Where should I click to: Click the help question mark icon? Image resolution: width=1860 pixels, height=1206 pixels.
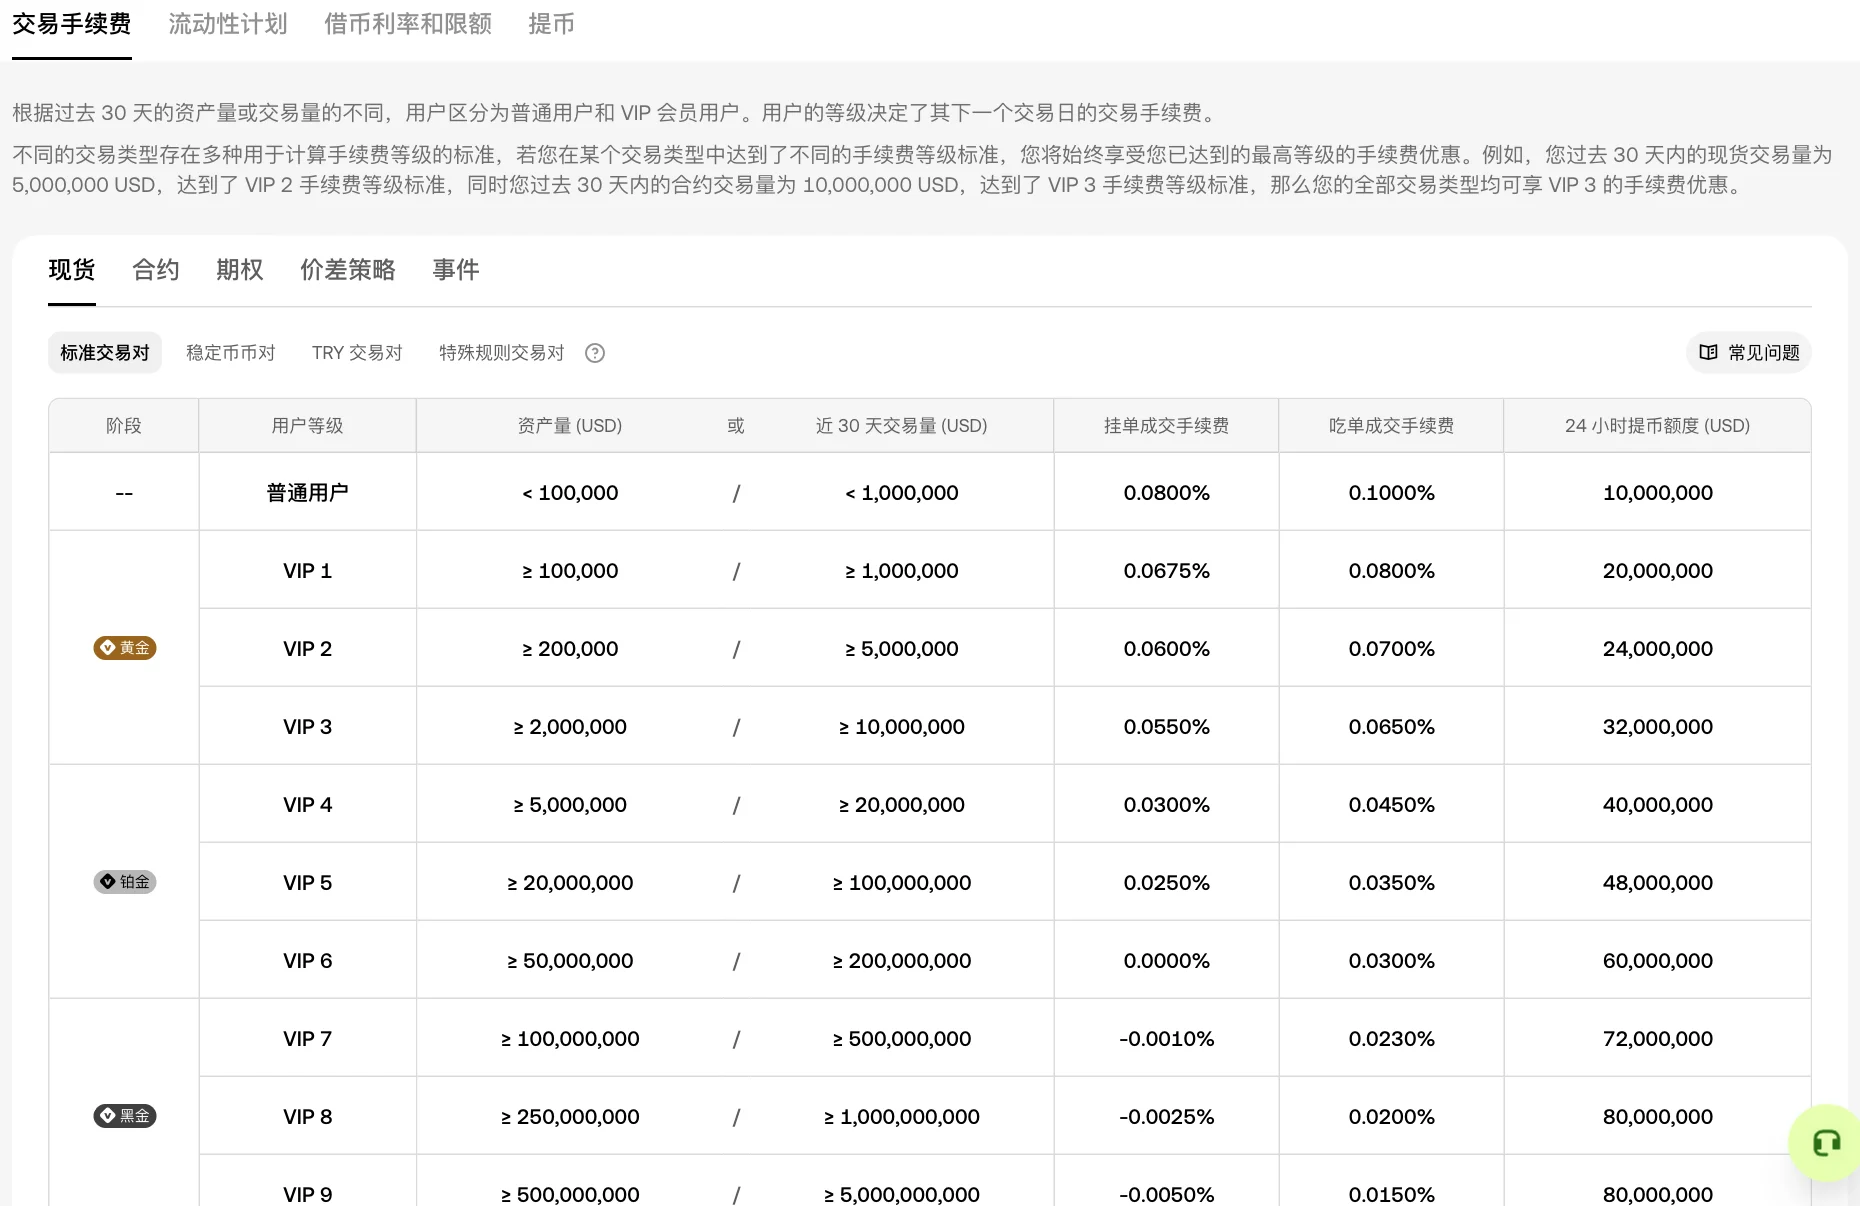point(595,353)
